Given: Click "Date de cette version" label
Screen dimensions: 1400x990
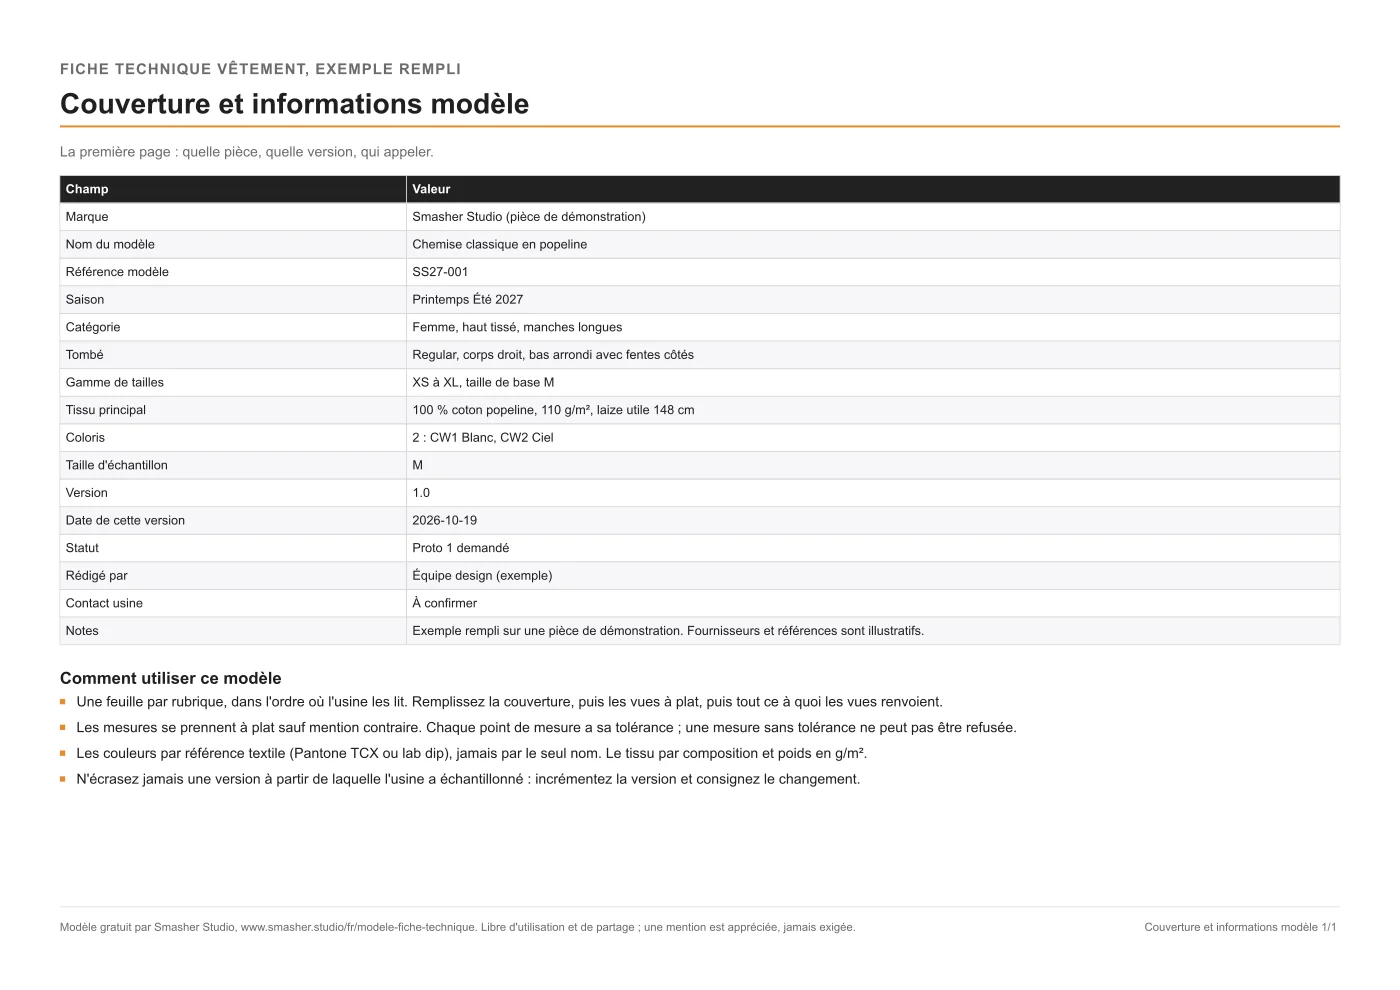Looking at the screenshot, I should [x=125, y=521].
